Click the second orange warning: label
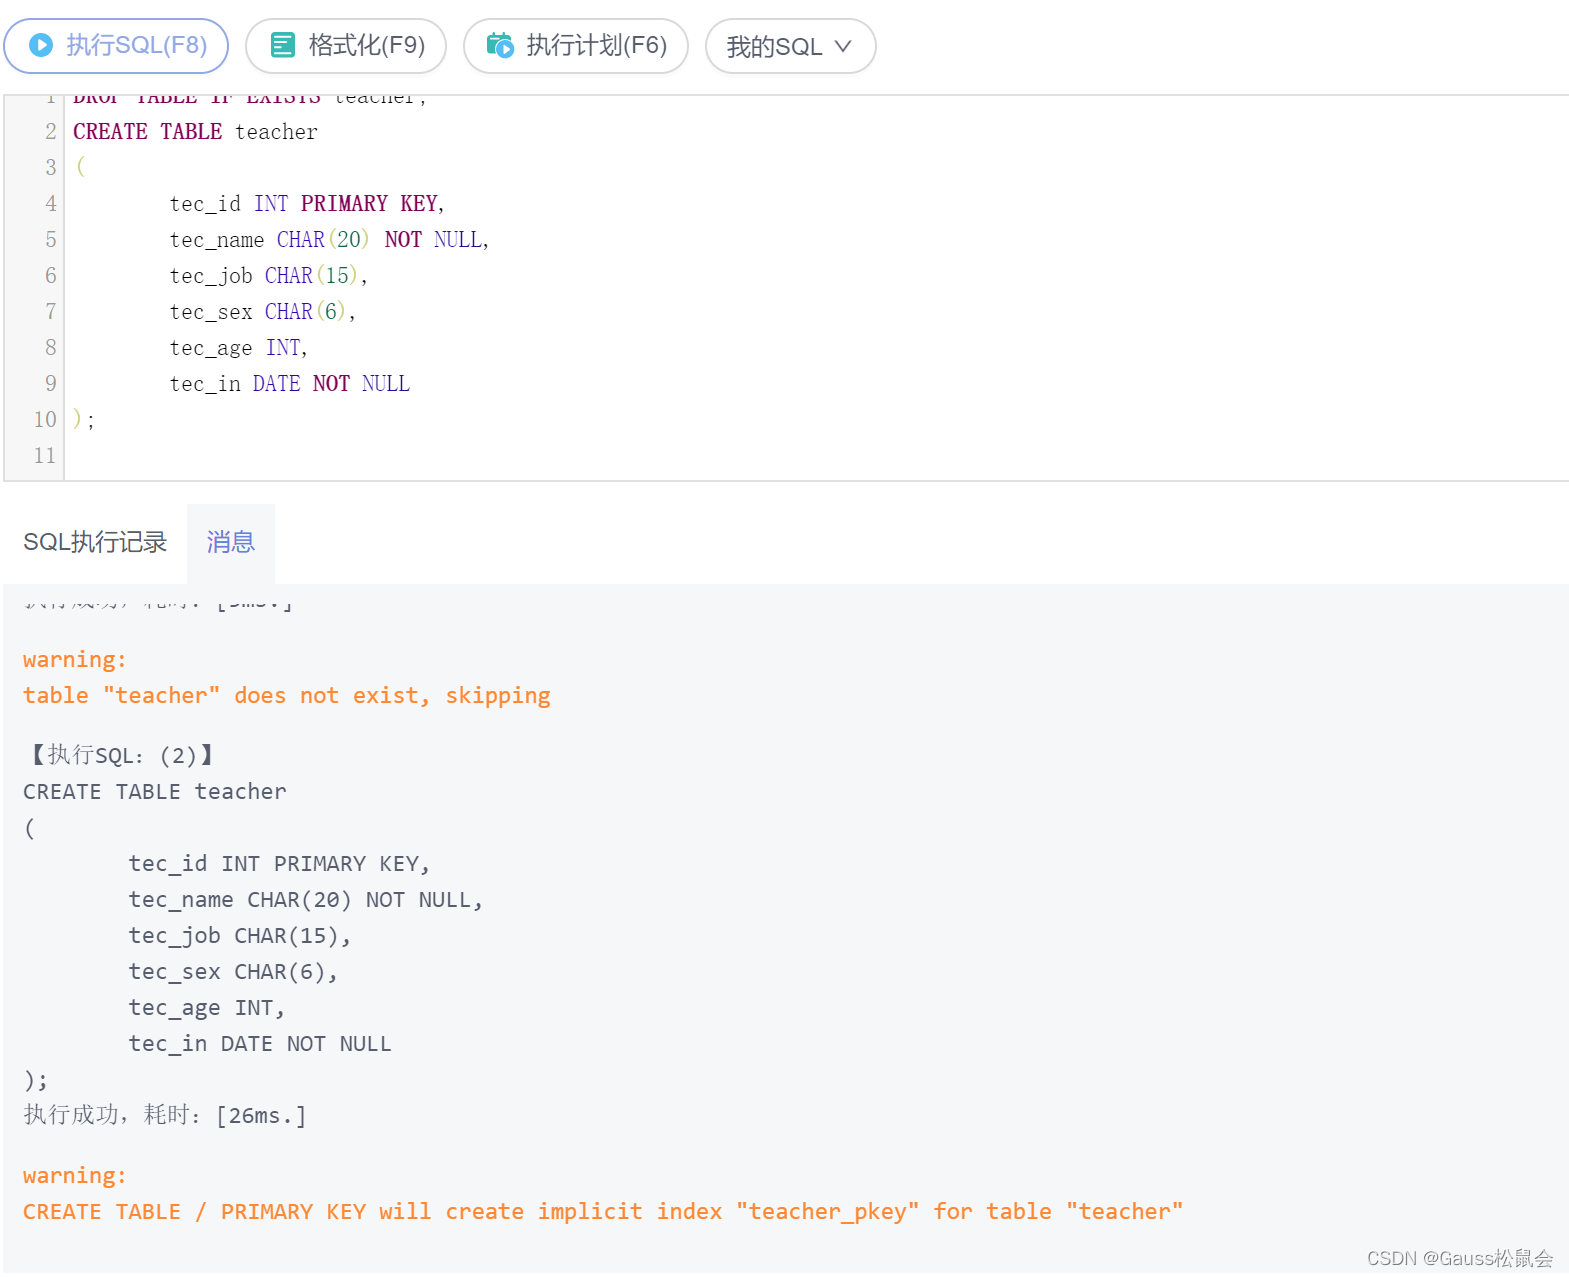1569x1277 pixels. click(x=75, y=1176)
